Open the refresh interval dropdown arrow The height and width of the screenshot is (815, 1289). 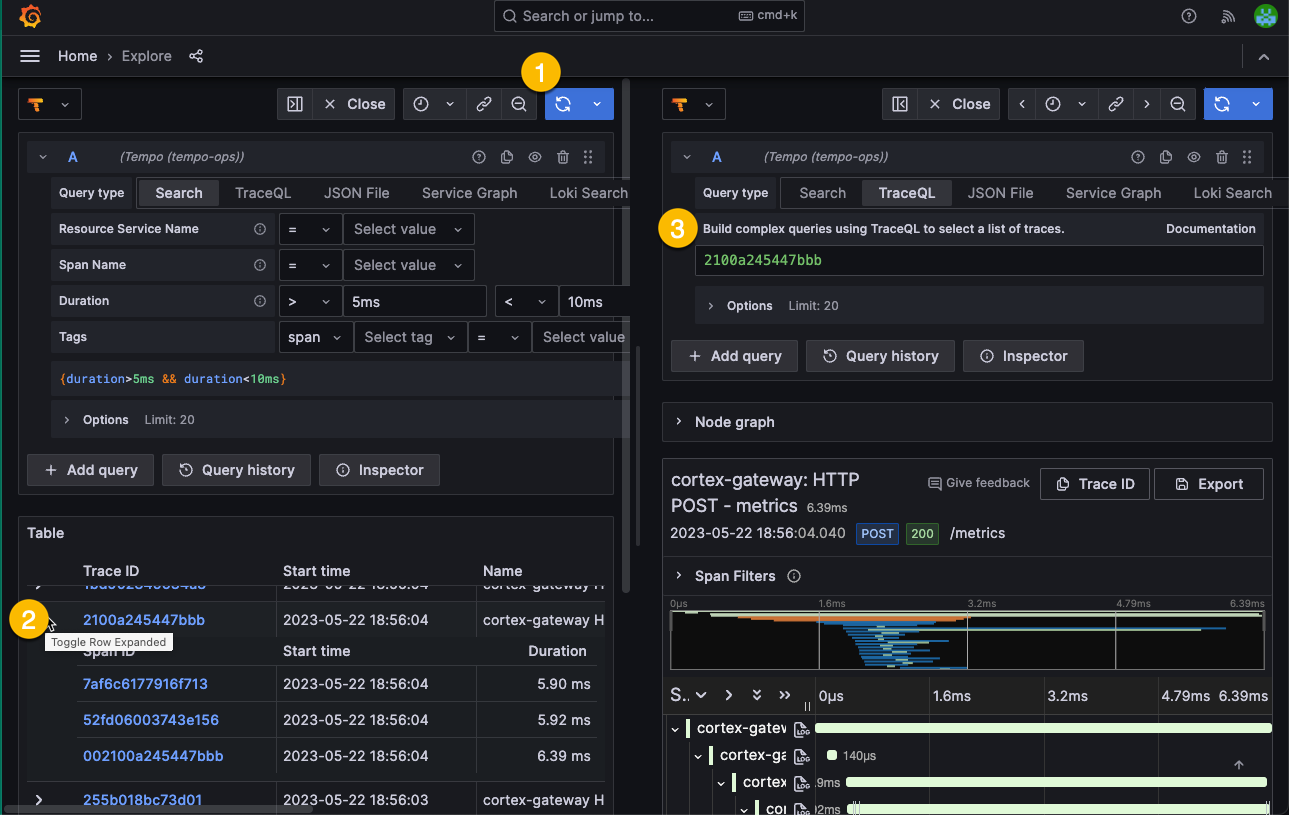pyautogui.click(x=597, y=104)
